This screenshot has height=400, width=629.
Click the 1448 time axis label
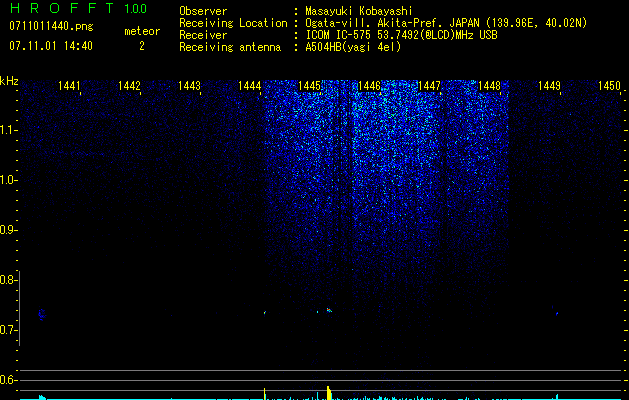[489, 86]
